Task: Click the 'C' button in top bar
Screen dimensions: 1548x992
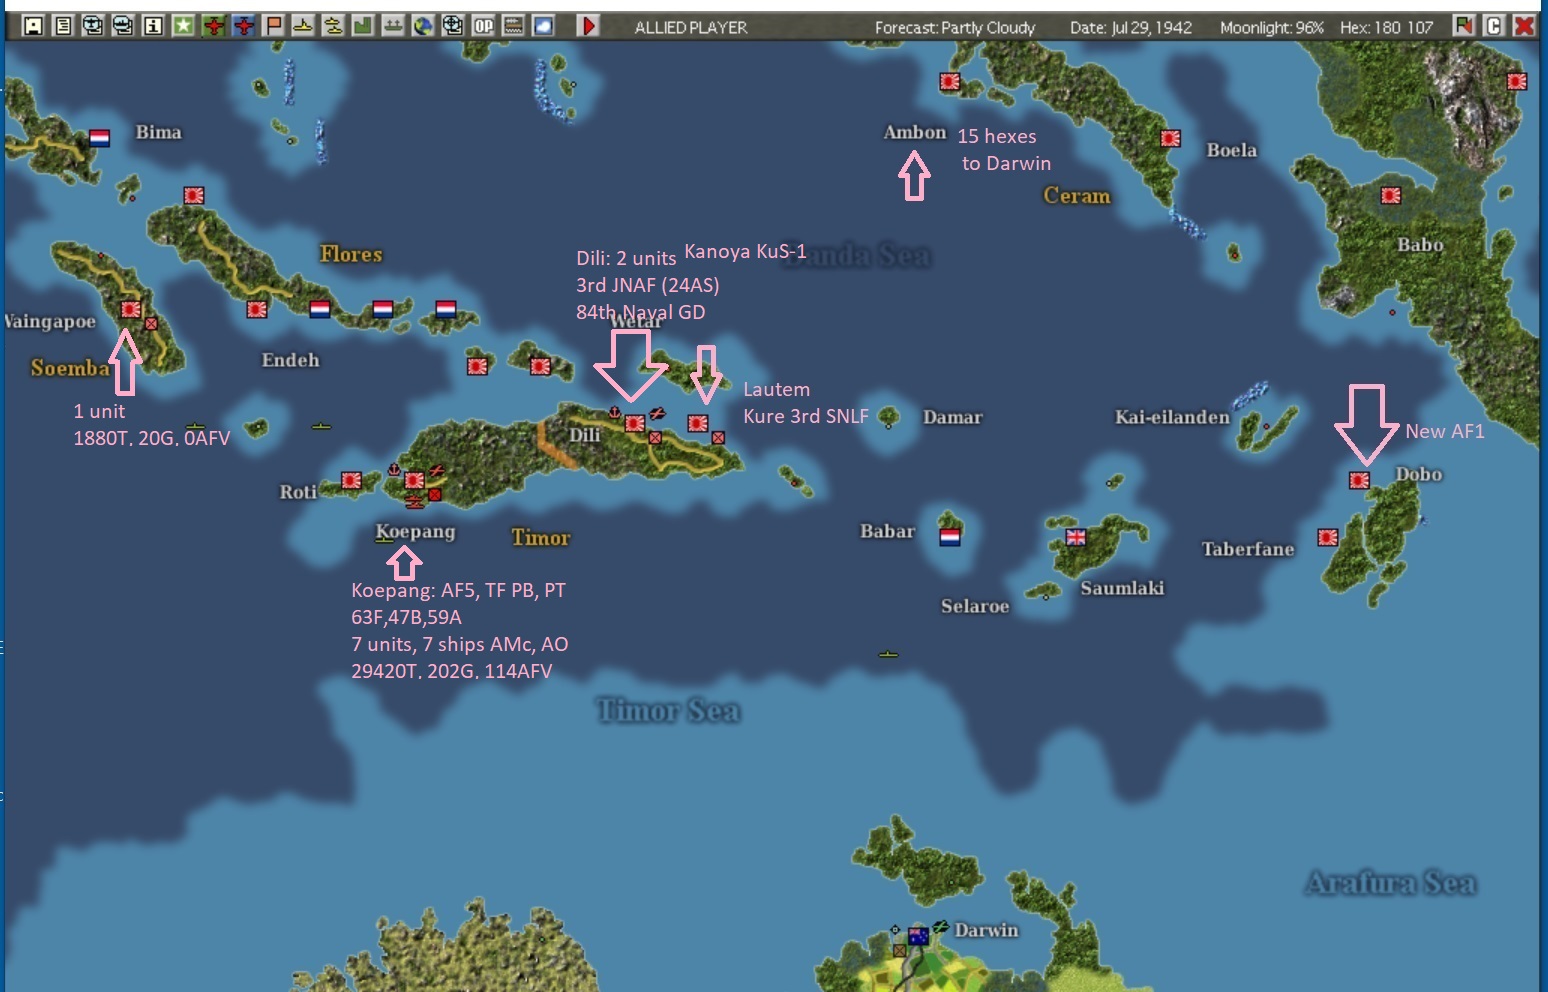Action: 1494,26
